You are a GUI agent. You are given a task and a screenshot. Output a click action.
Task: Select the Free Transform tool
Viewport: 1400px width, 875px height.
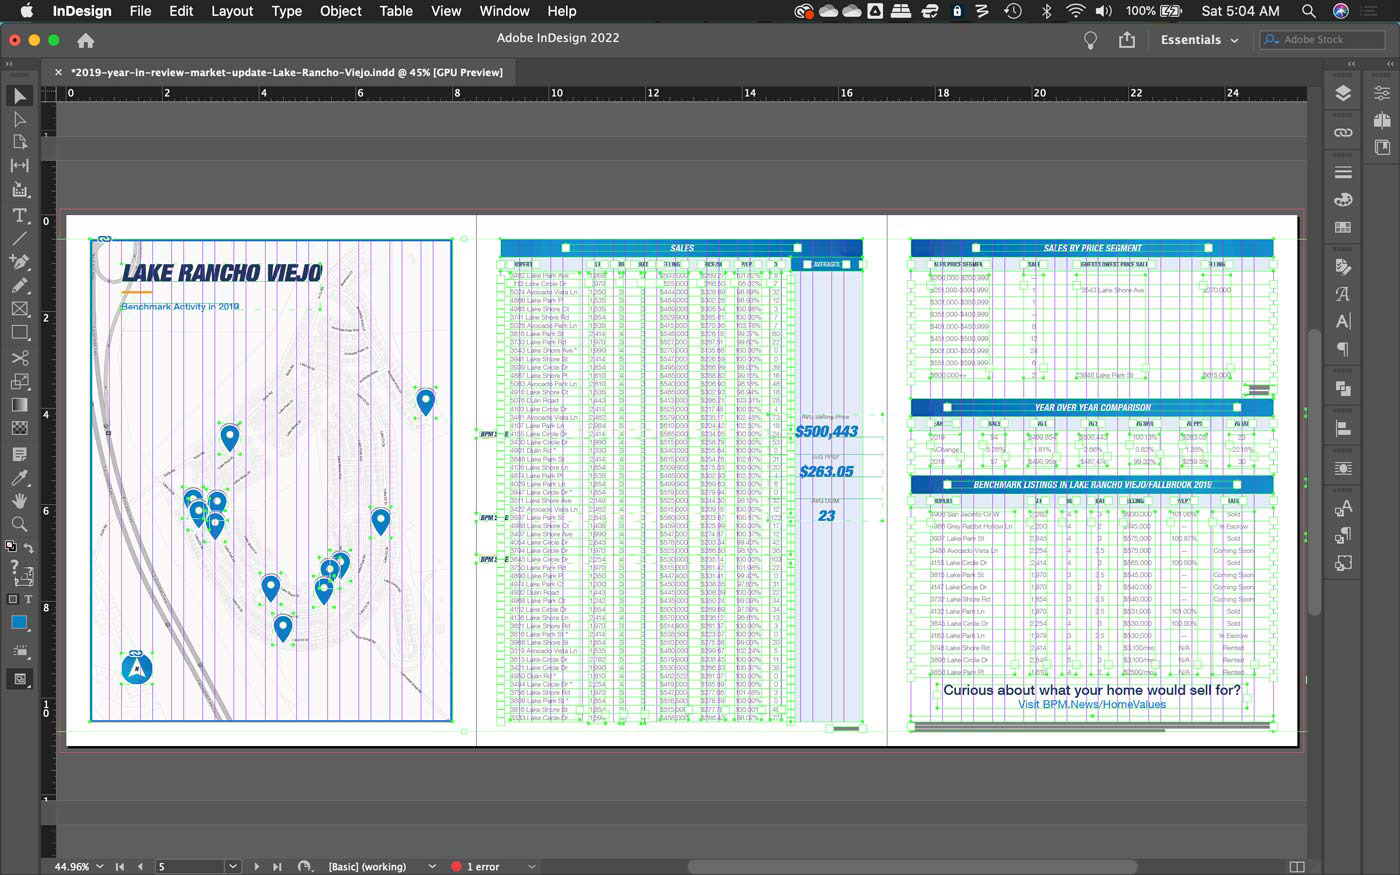tap(19, 381)
